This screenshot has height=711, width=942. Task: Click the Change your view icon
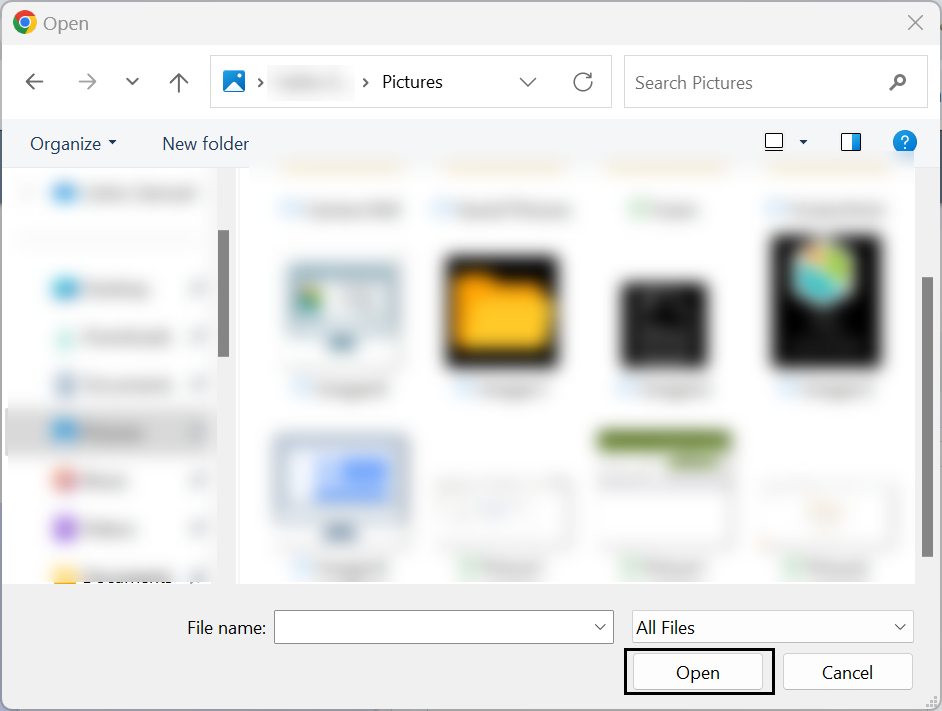pyautogui.click(x=773, y=142)
